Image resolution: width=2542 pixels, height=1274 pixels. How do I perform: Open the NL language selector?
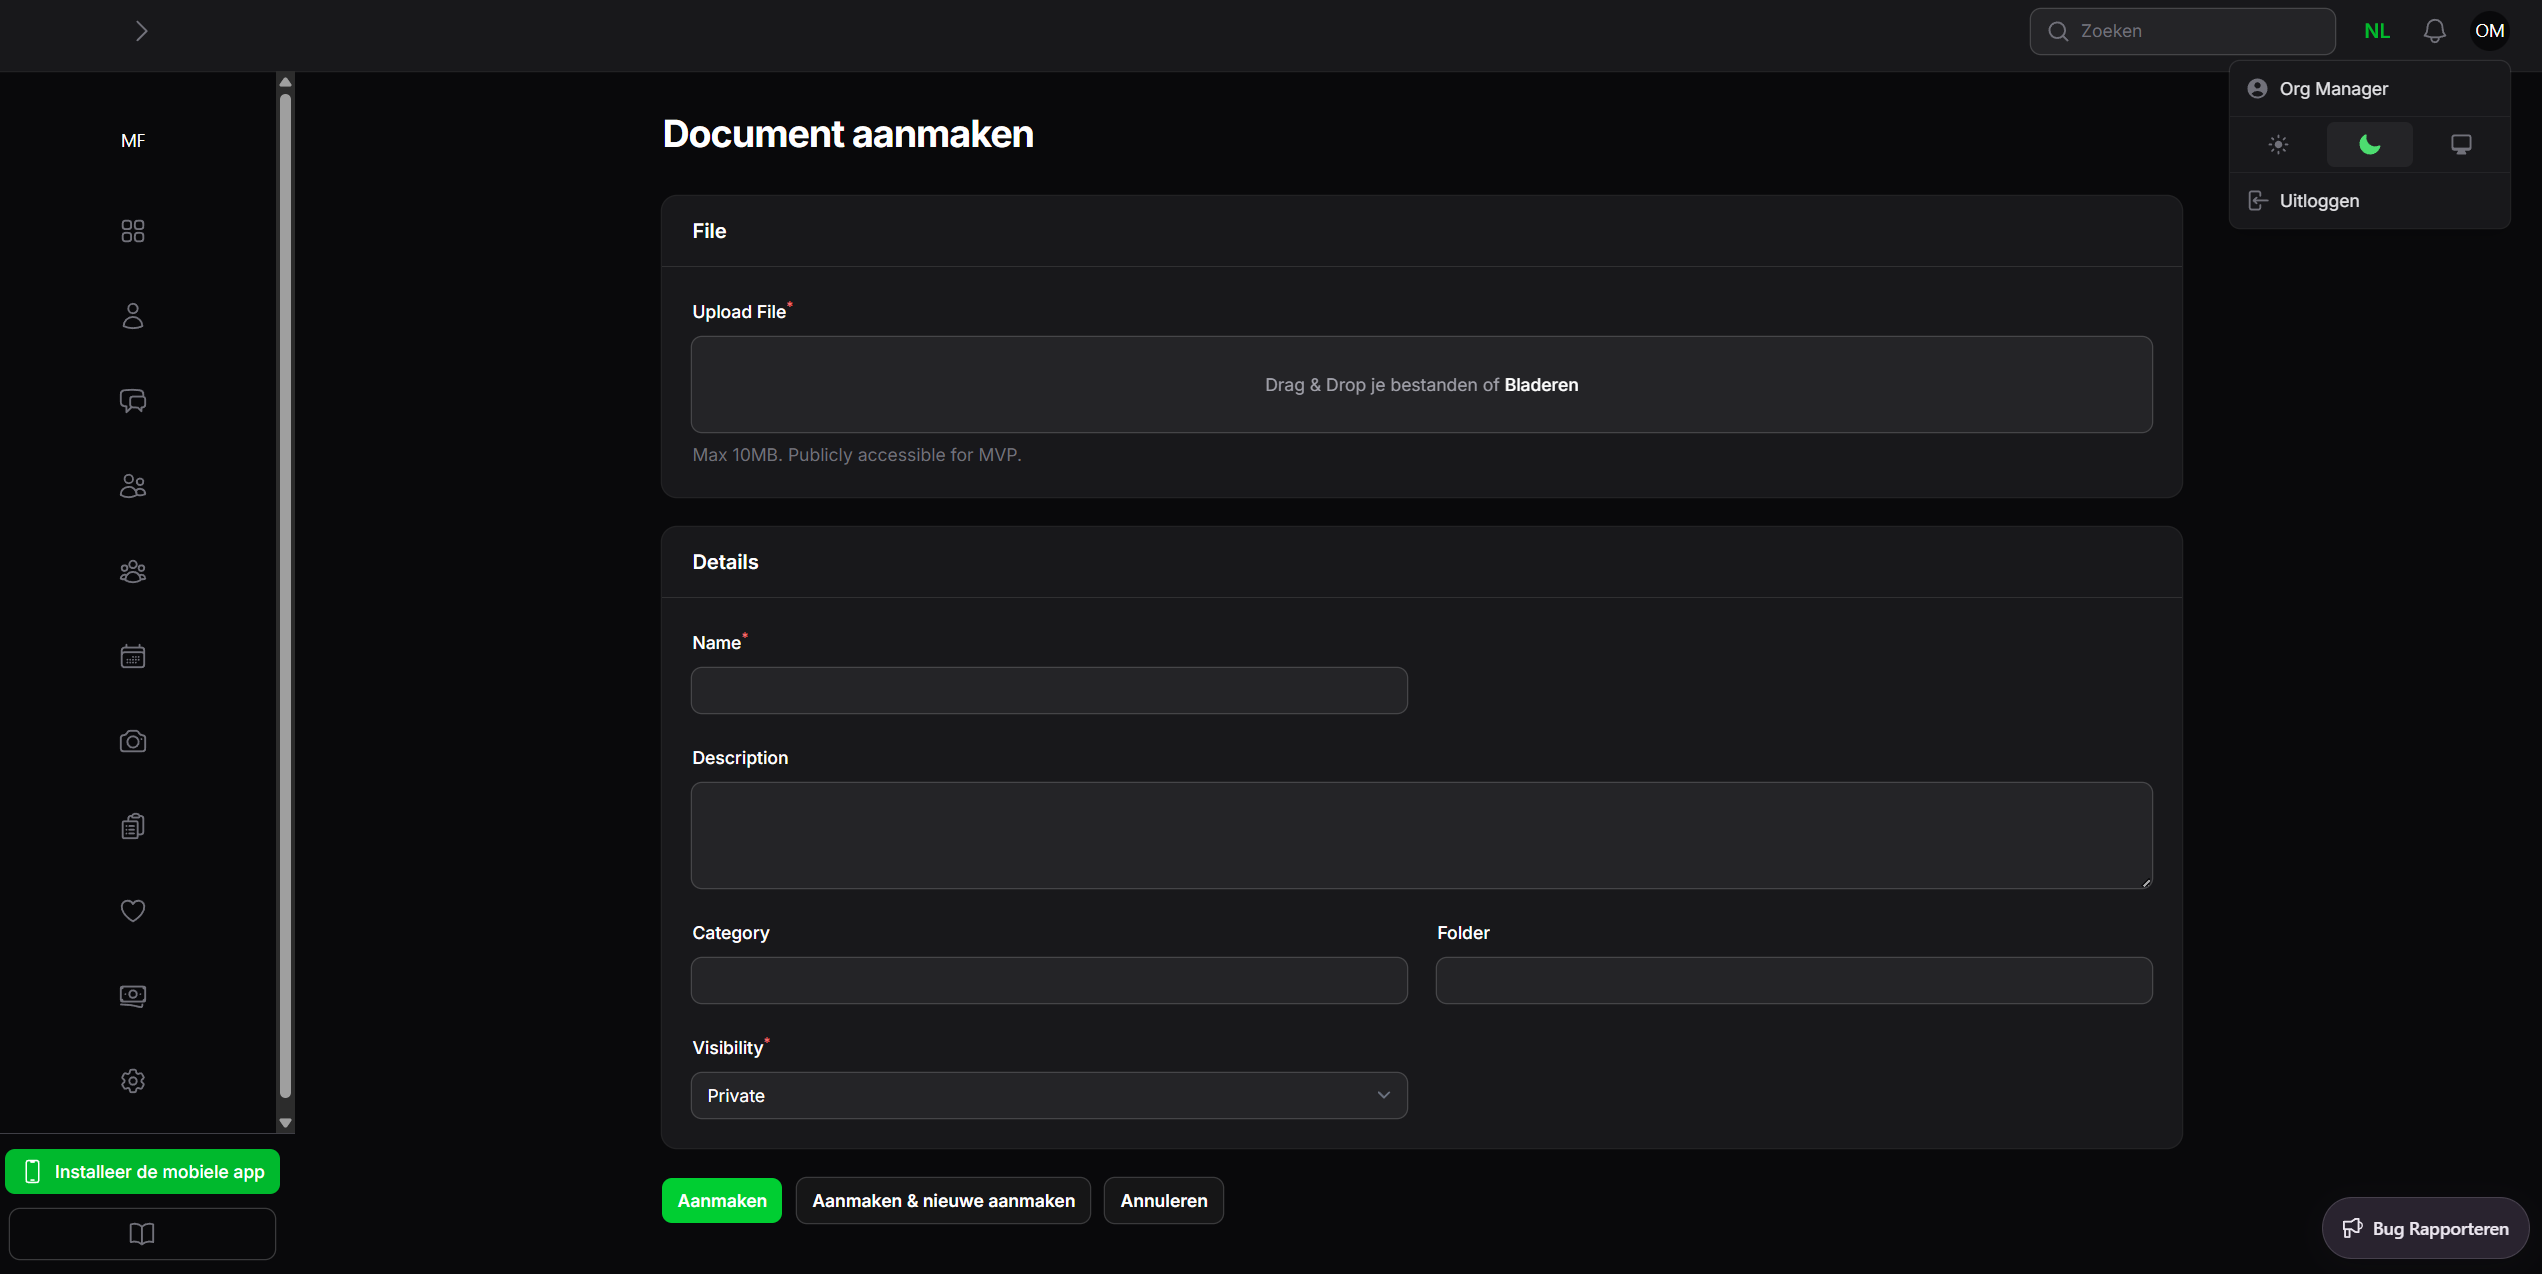2377,31
